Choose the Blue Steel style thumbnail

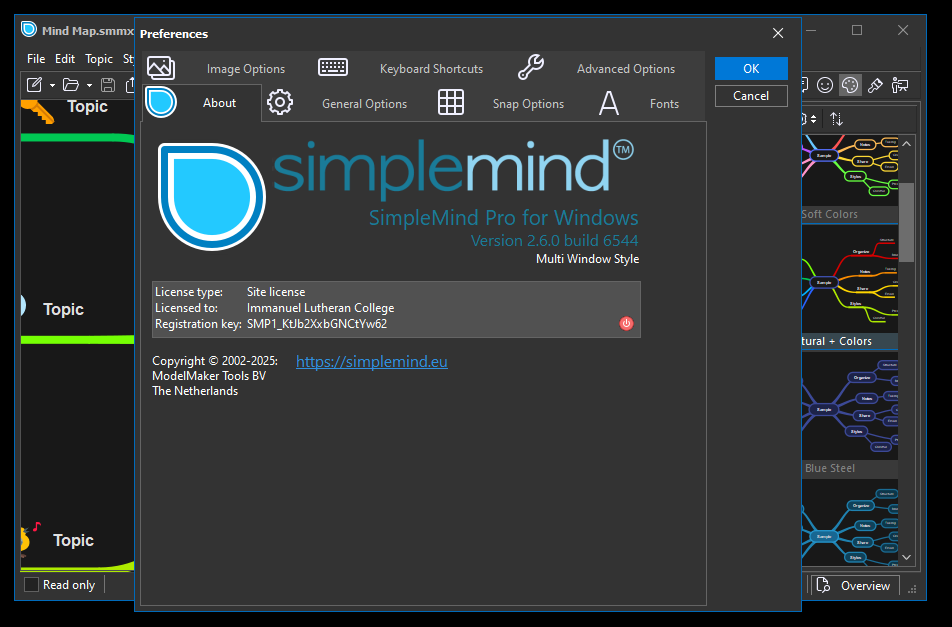pyautogui.click(x=850, y=405)
